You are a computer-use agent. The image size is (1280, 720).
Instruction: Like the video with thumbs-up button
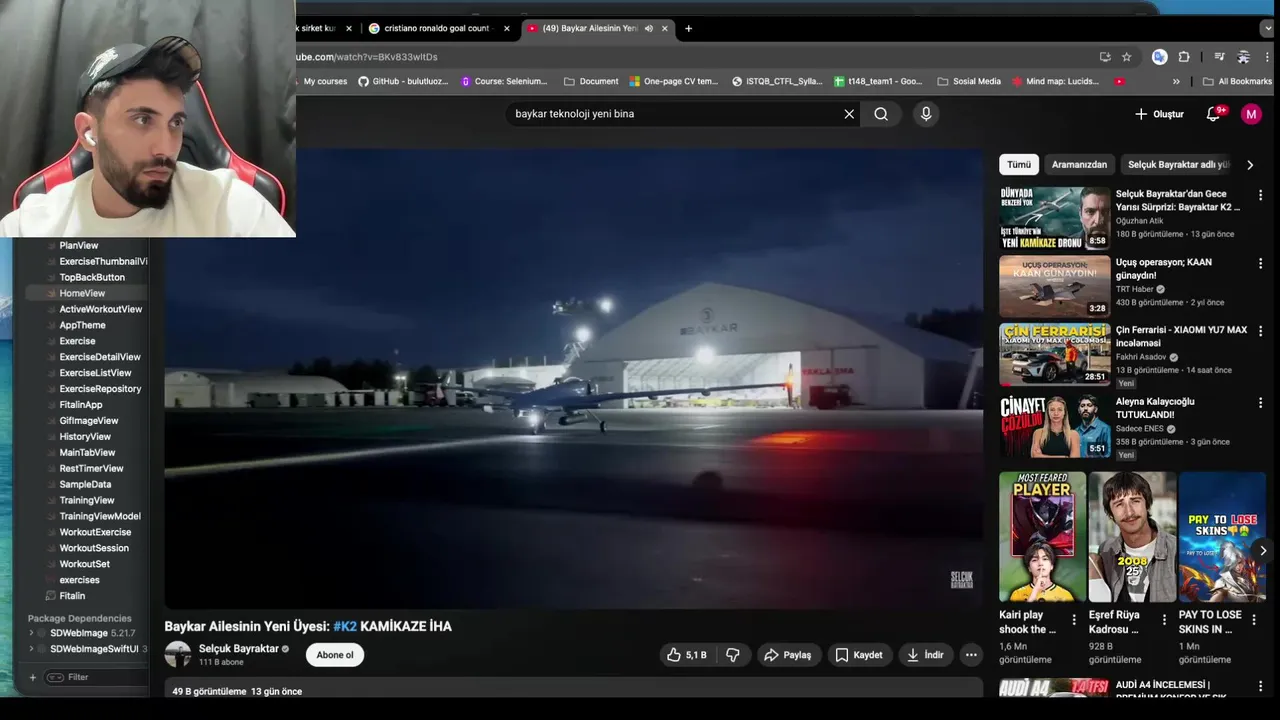[x=687, y=655]
